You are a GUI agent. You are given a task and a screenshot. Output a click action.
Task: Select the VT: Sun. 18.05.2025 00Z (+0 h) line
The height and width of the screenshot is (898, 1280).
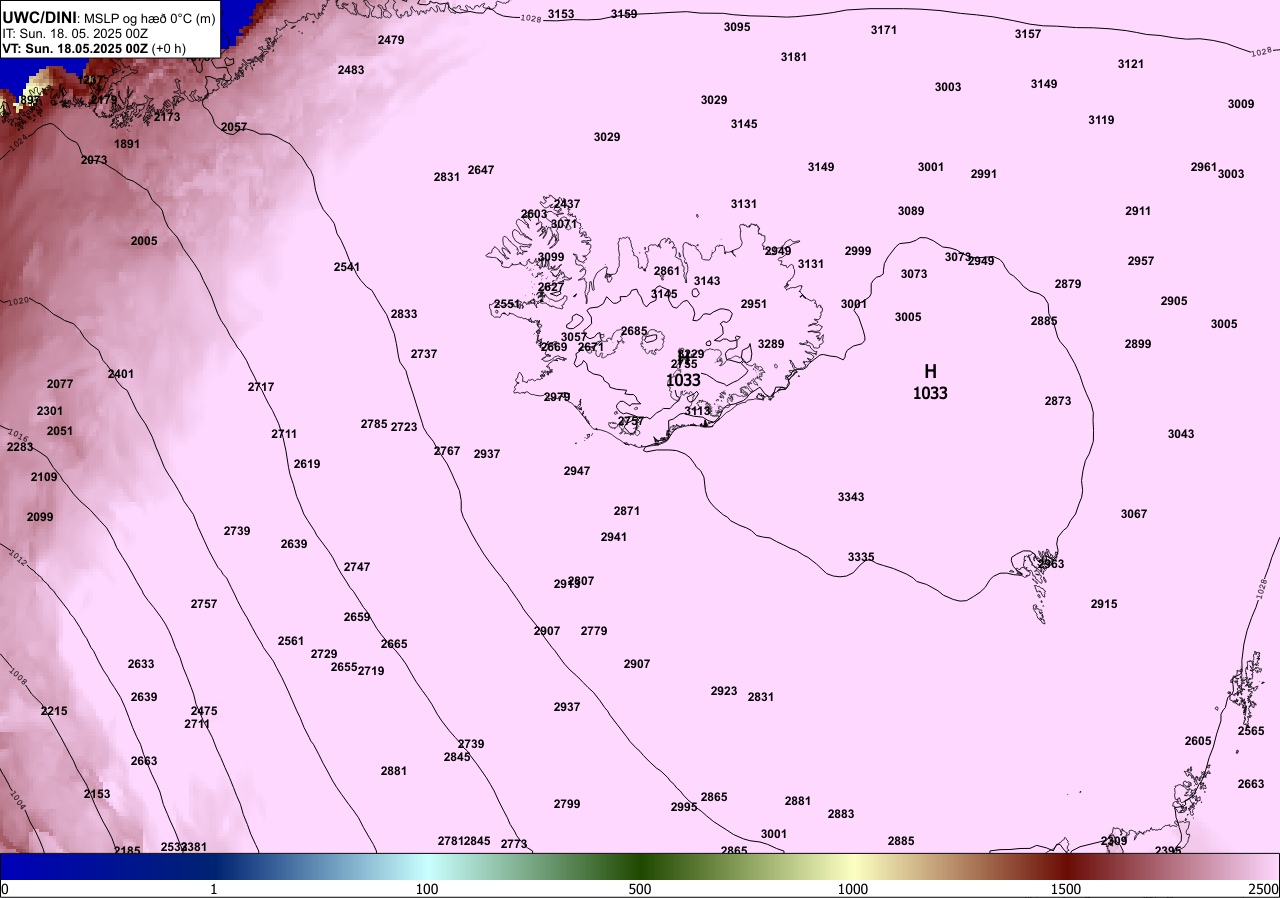pos(94,47)
